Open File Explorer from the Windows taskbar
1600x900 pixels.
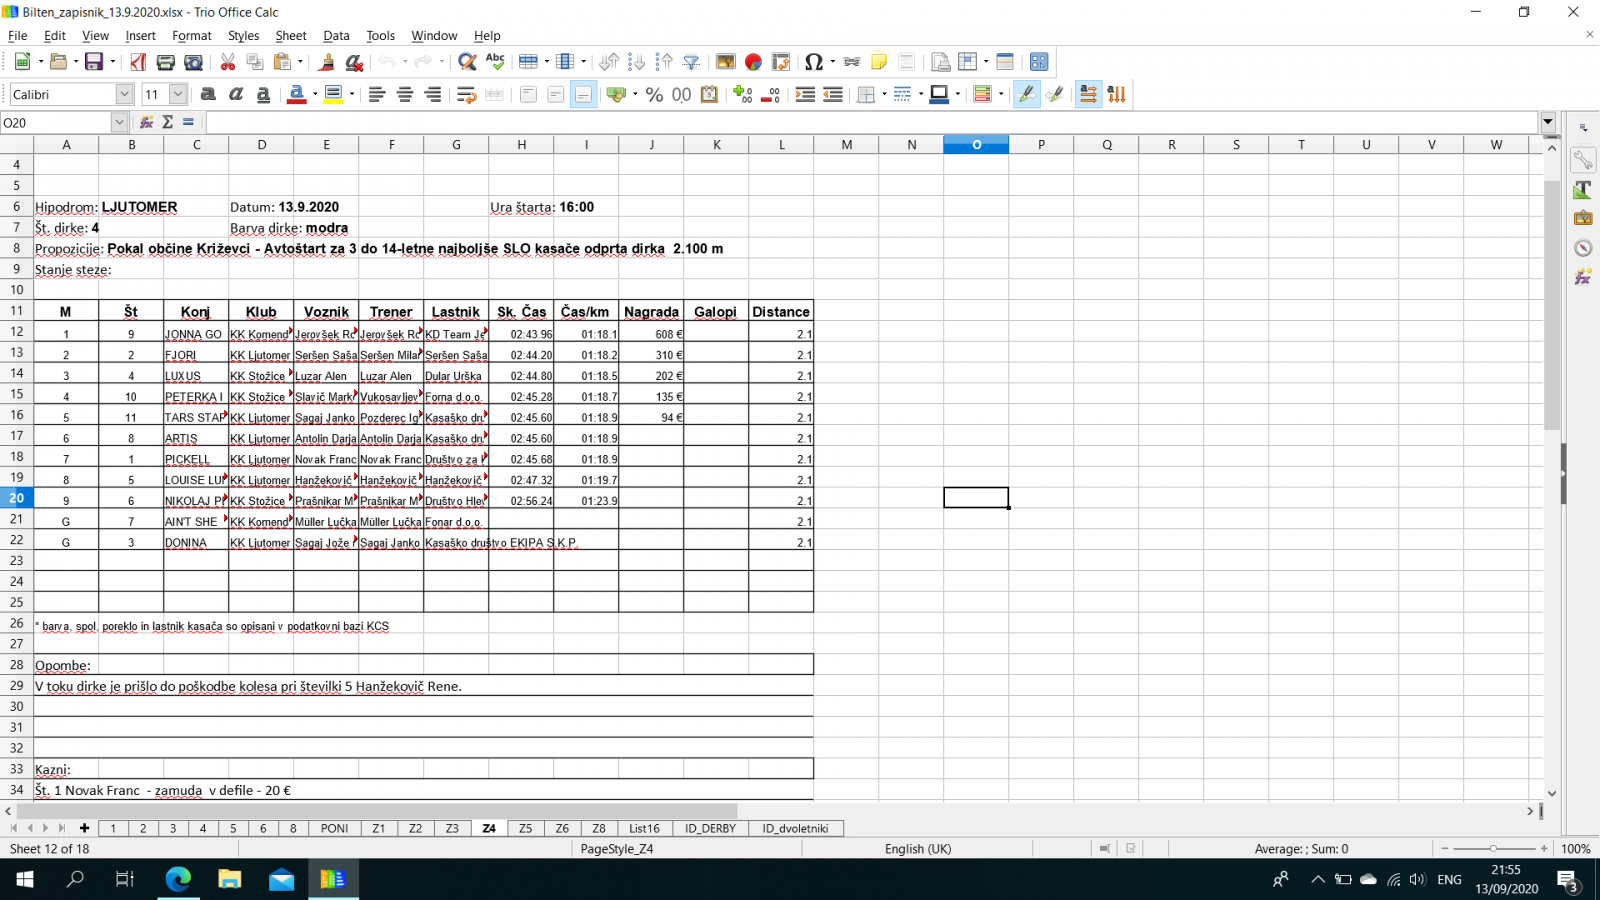pos(230,879)
